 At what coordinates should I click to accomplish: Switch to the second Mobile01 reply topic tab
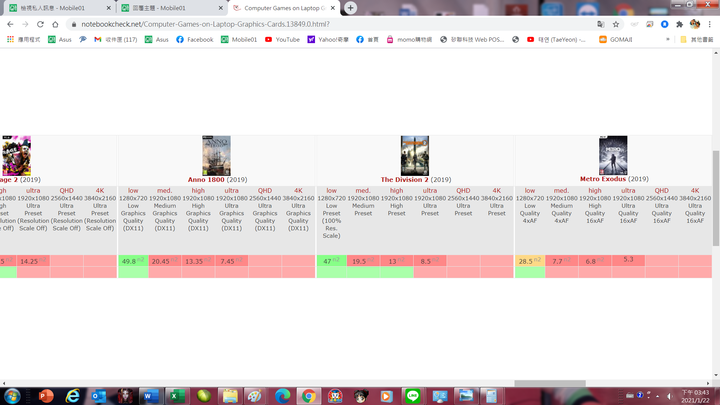172,8
